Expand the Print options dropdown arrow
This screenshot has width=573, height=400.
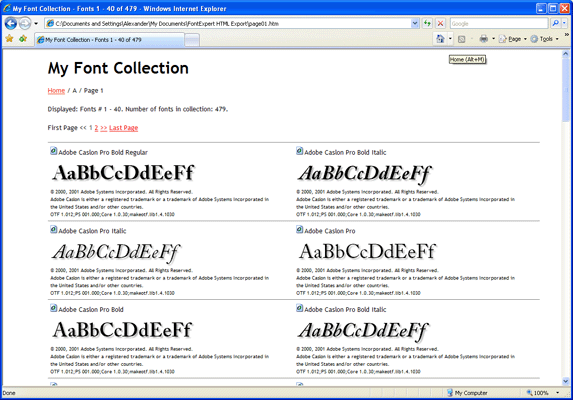coord(493,39)
